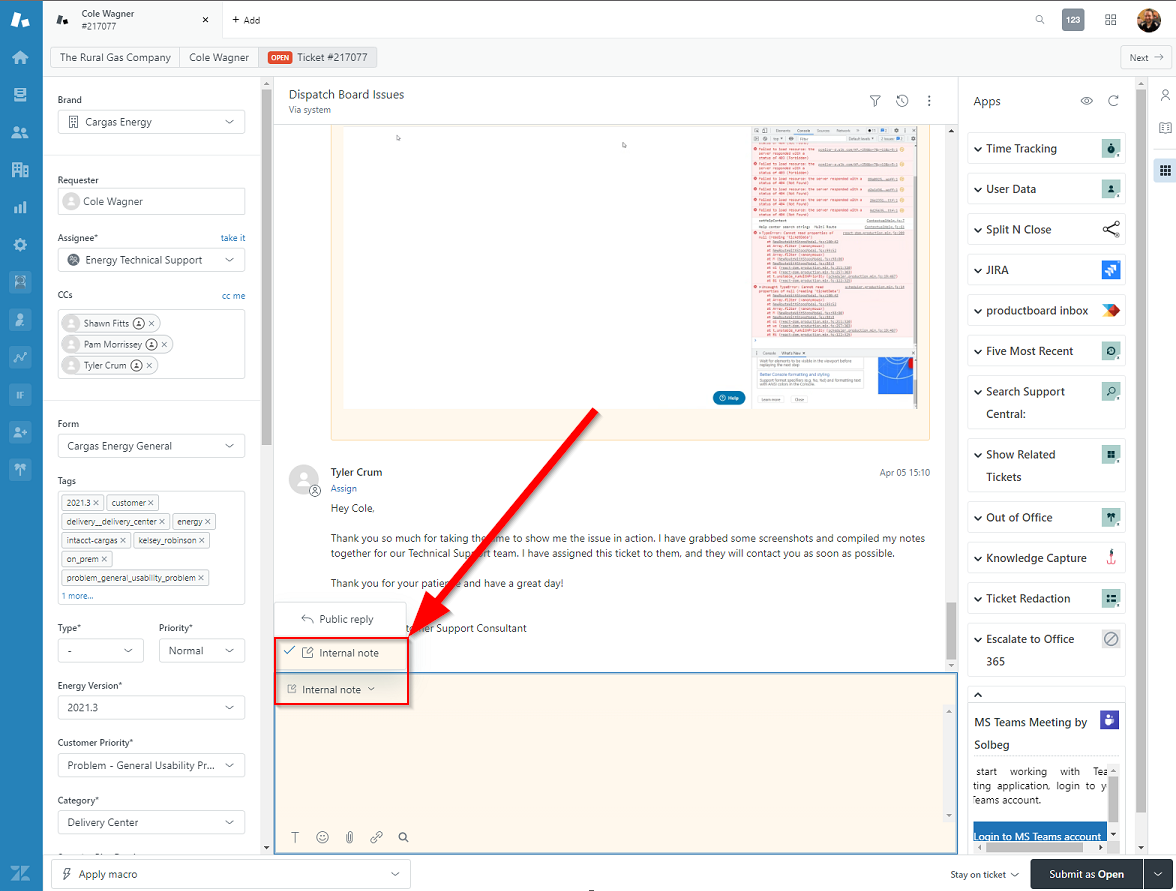The height and width of the screenshot is (891, 1176).
Task: Open the Organizations icon in sidebar
Action: coord(20,170)
